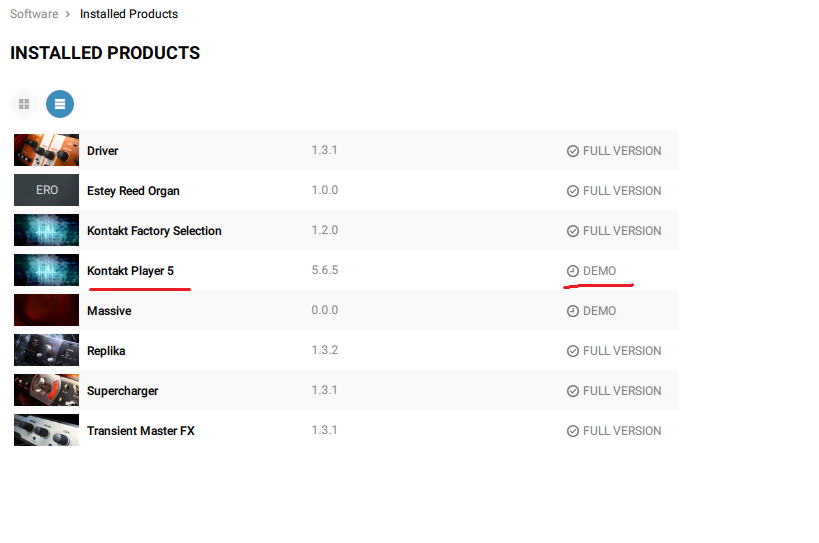Select the Massive product name
Image resolution: width=819 pixels, height=543 pixels.
click(x=109, y=311)
